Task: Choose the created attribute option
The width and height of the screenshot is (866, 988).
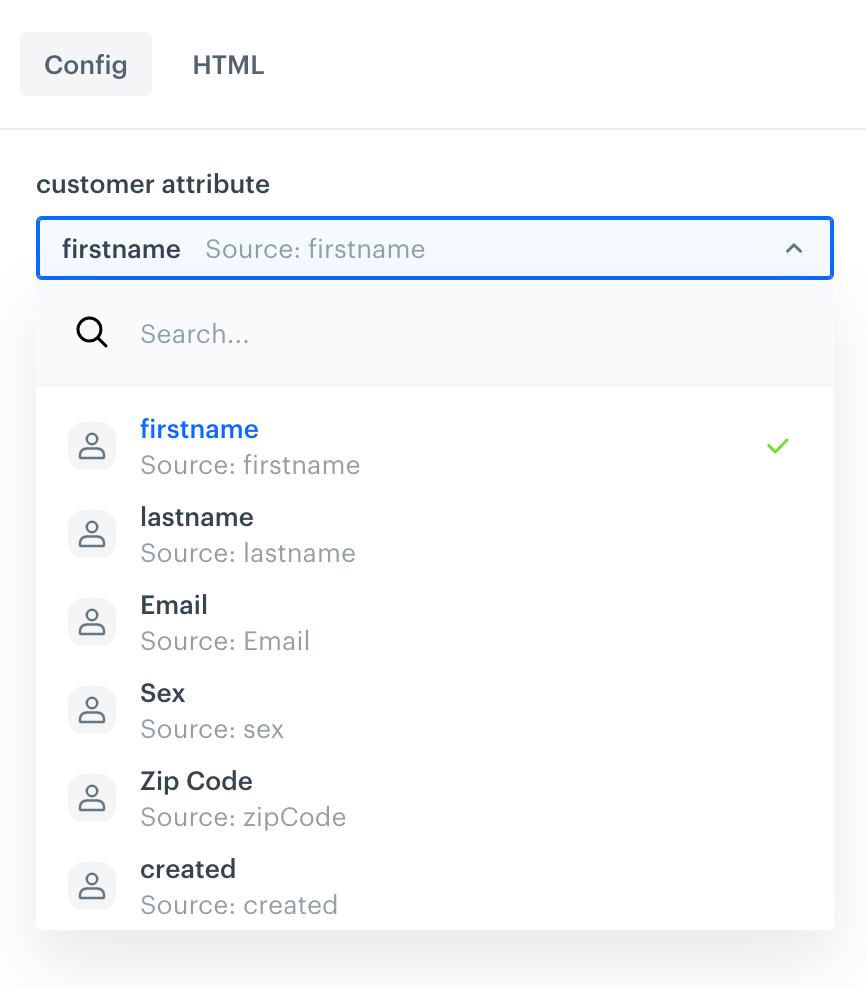Action: (x=239, y=886)
